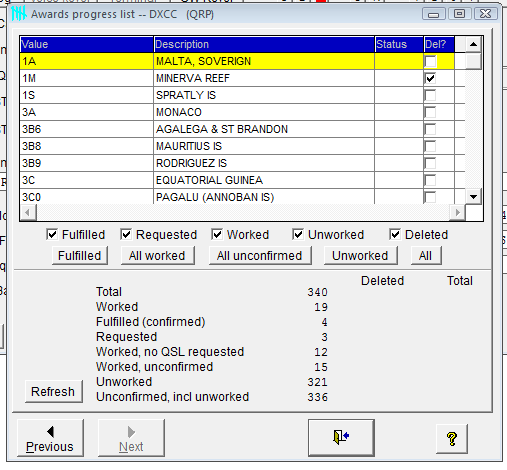The height and width of the screenshot is (470, 507).
Task: Maximize the Awards progress list window
Action: tap(460, 14)
